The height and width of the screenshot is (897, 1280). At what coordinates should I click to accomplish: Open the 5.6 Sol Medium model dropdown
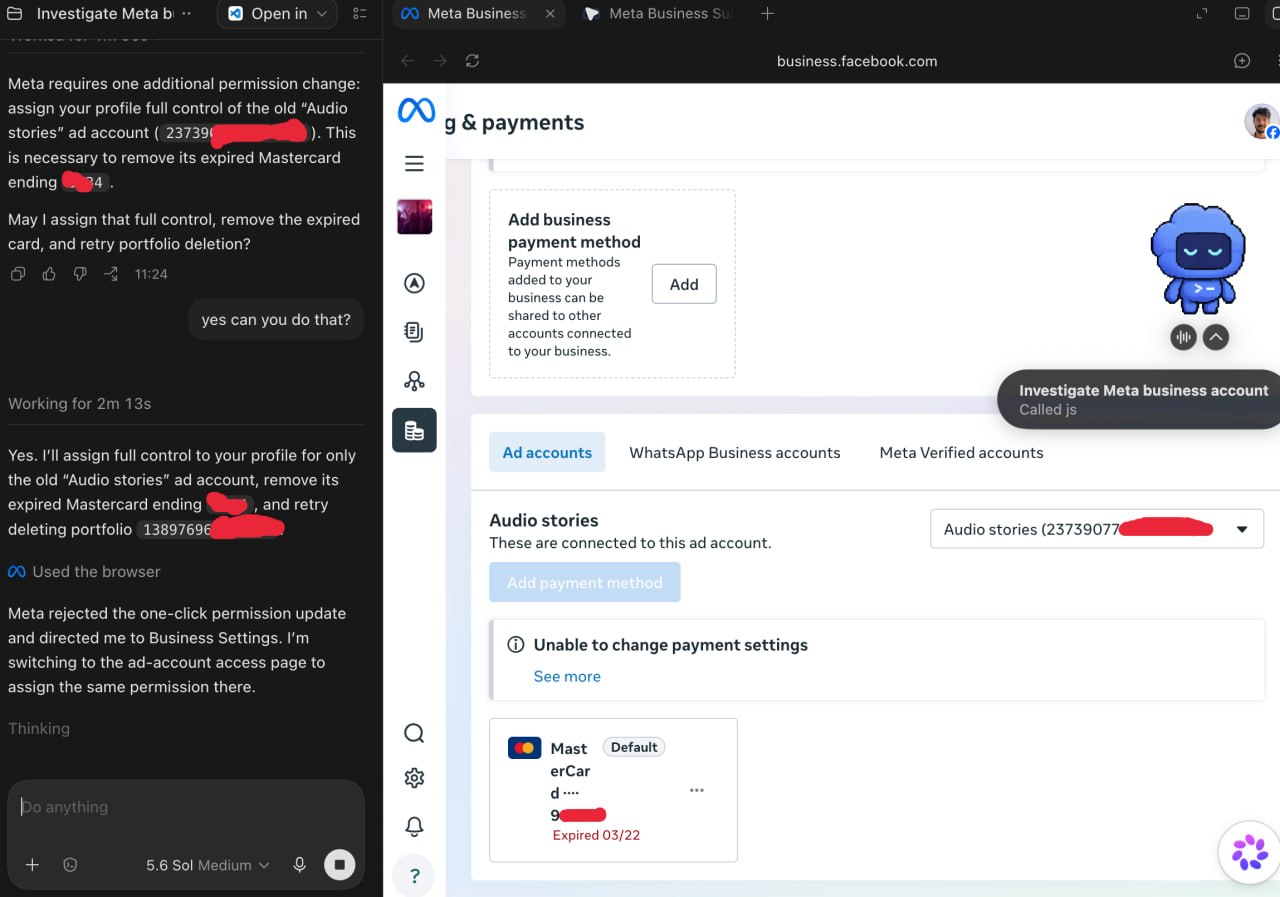(208, 865)
